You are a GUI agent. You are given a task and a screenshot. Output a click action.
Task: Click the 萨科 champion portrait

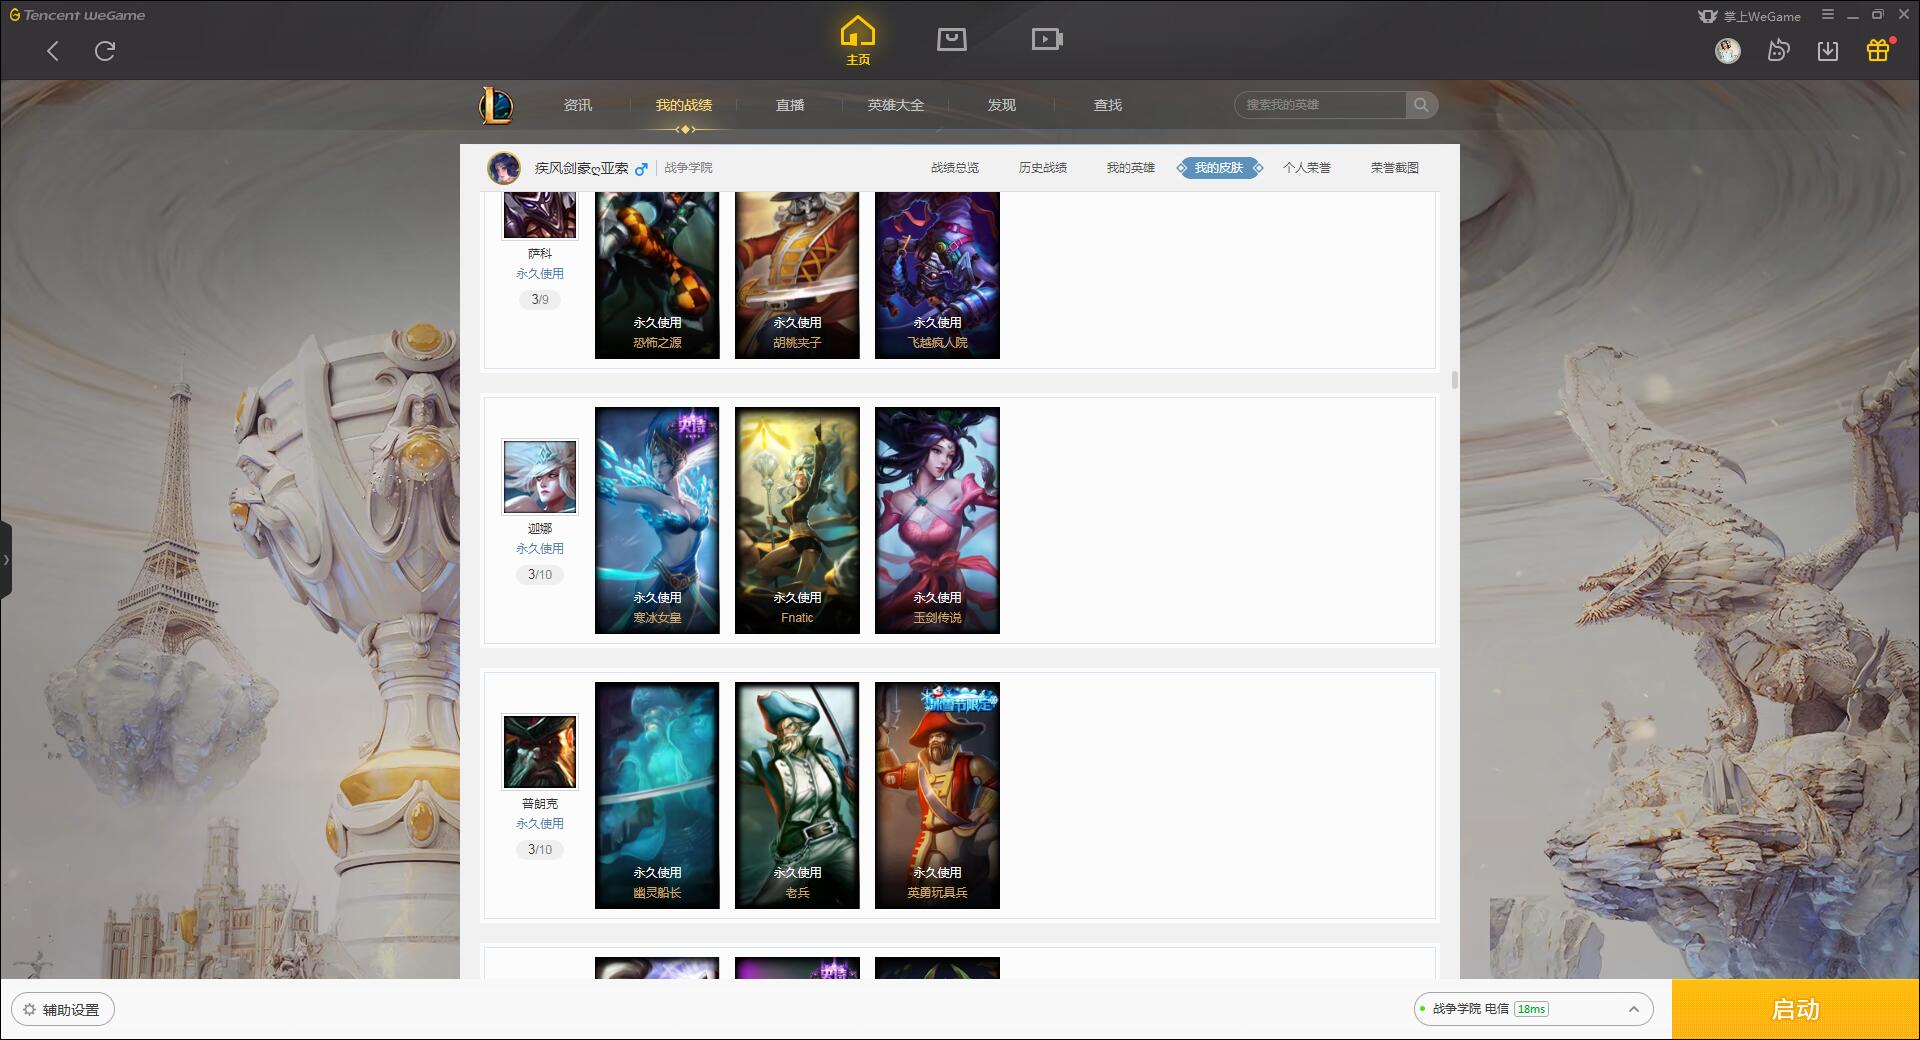540,215
